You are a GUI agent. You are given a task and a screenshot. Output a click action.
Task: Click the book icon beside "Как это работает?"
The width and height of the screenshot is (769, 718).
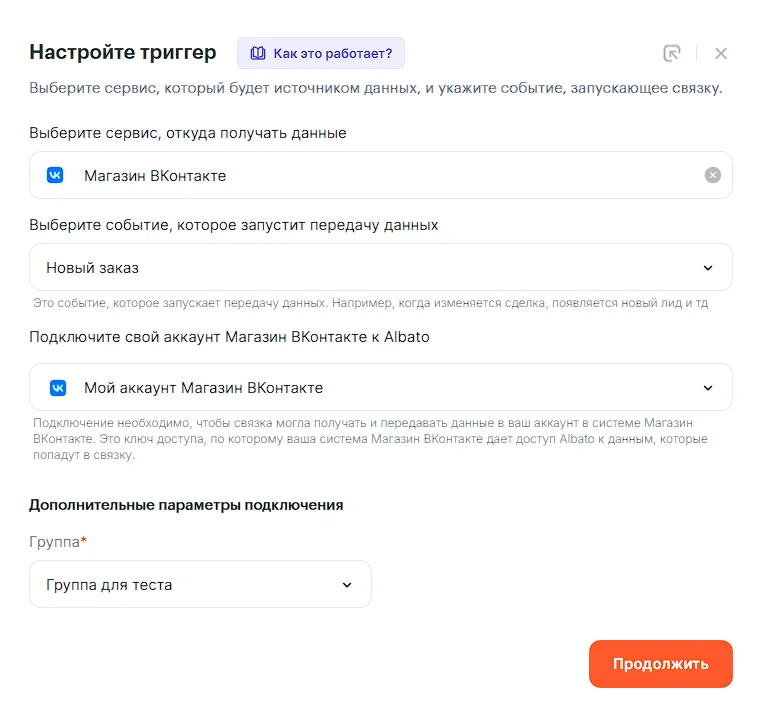[258, 53]
